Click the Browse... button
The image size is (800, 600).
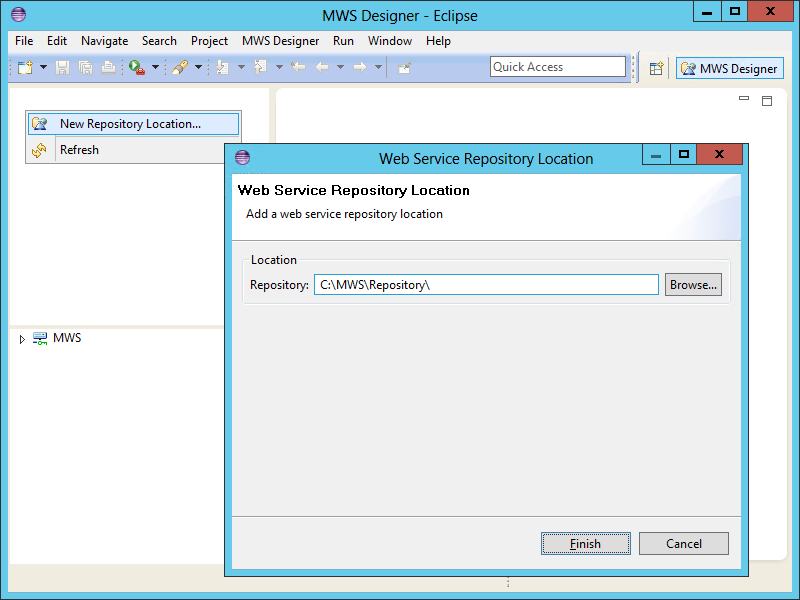[693, 285]
